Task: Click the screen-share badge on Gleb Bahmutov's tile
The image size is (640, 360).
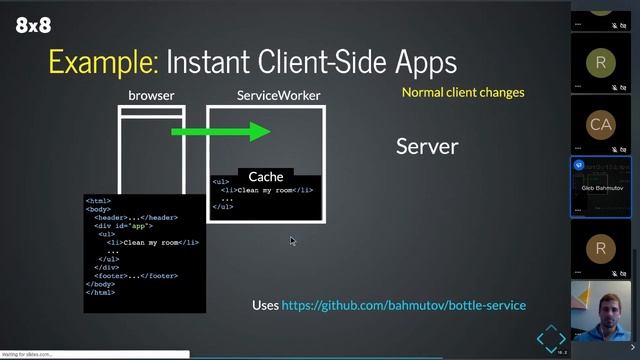Action: coord(578,165)
